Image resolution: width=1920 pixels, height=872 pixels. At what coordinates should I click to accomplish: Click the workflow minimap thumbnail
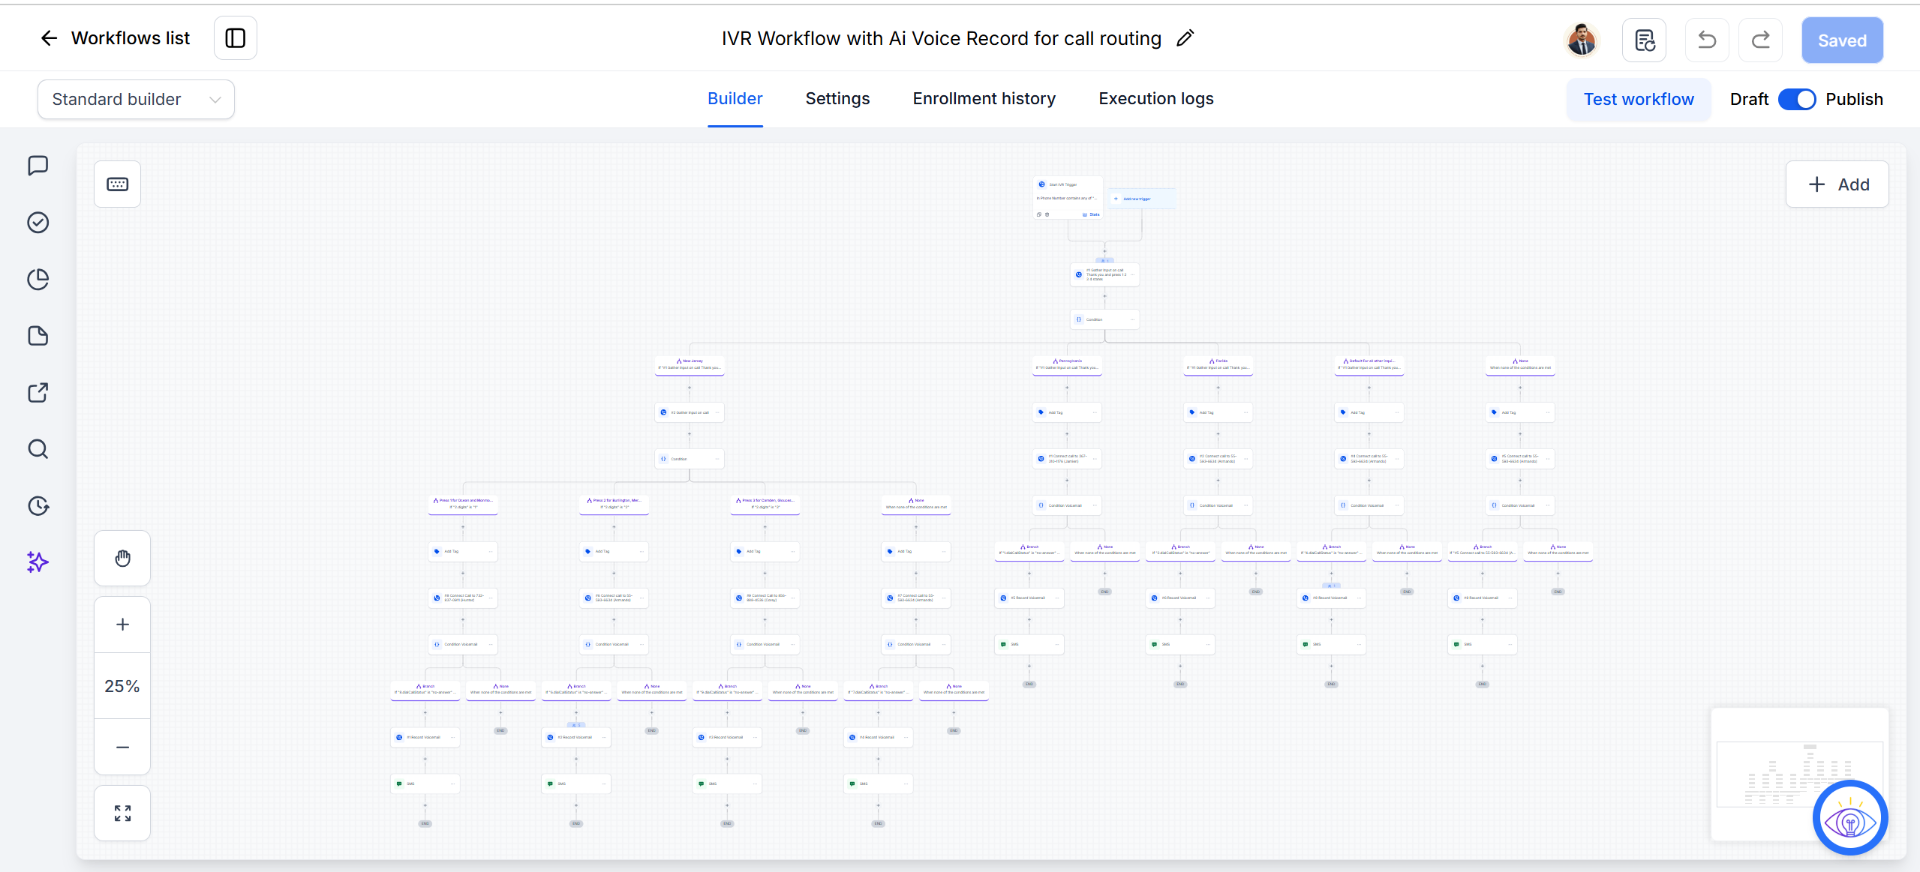(1799, 774)
